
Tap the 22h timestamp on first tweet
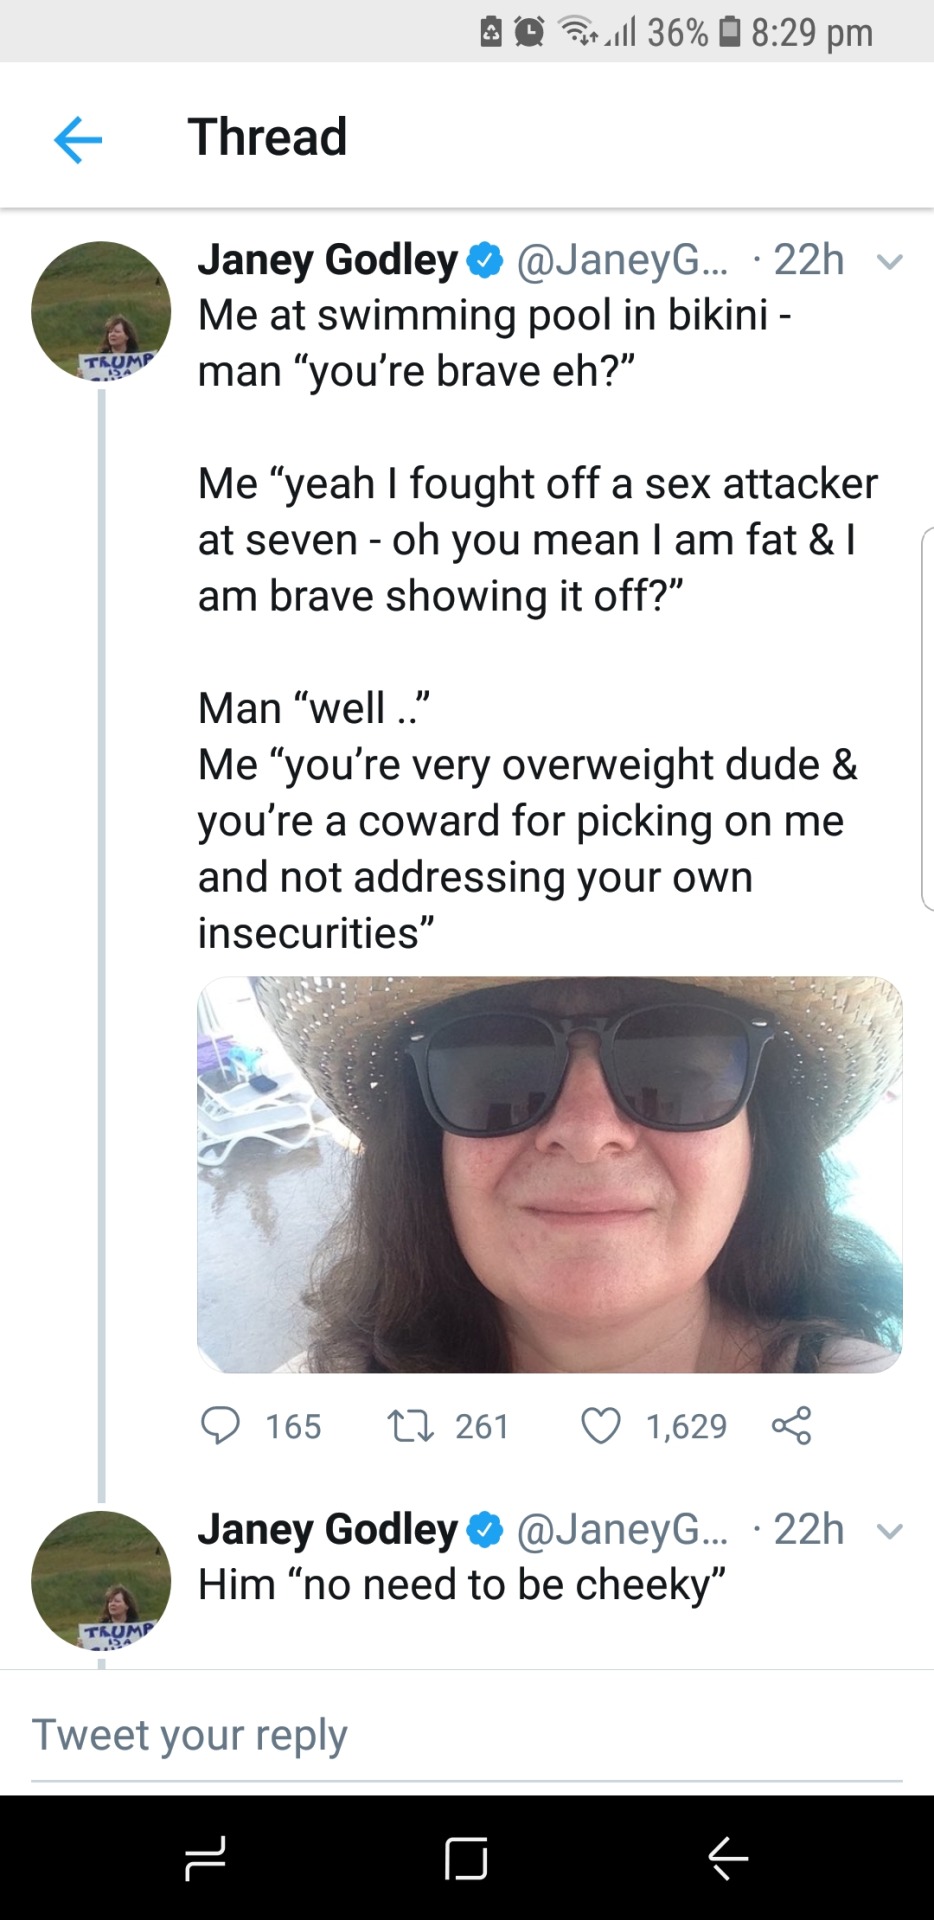coord(809,260)
